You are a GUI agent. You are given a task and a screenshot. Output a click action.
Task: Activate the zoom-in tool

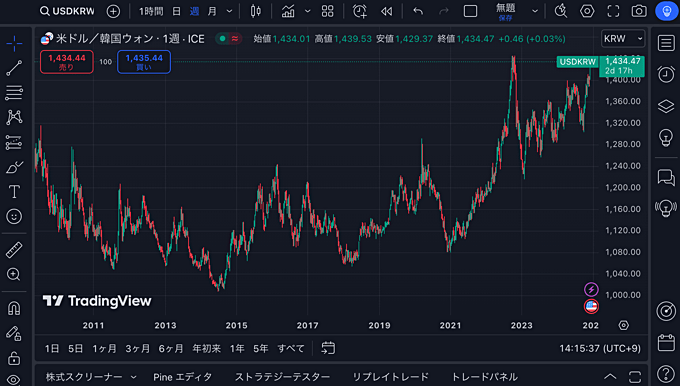(14, 275)
